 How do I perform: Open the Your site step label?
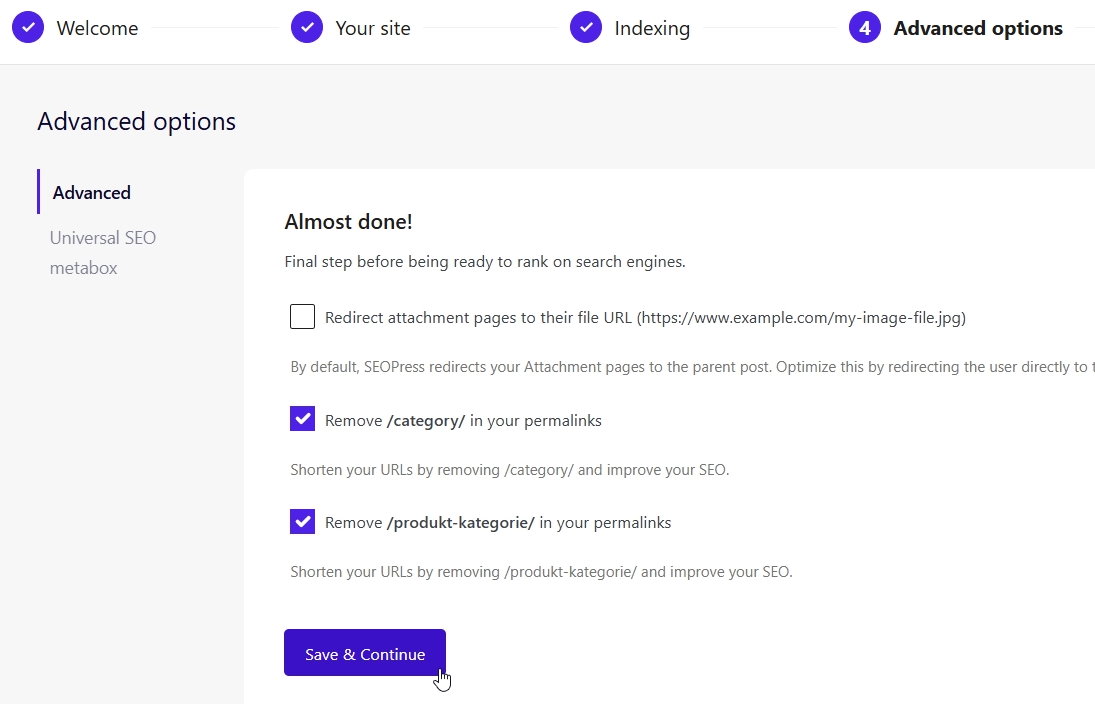pos(373,28)
